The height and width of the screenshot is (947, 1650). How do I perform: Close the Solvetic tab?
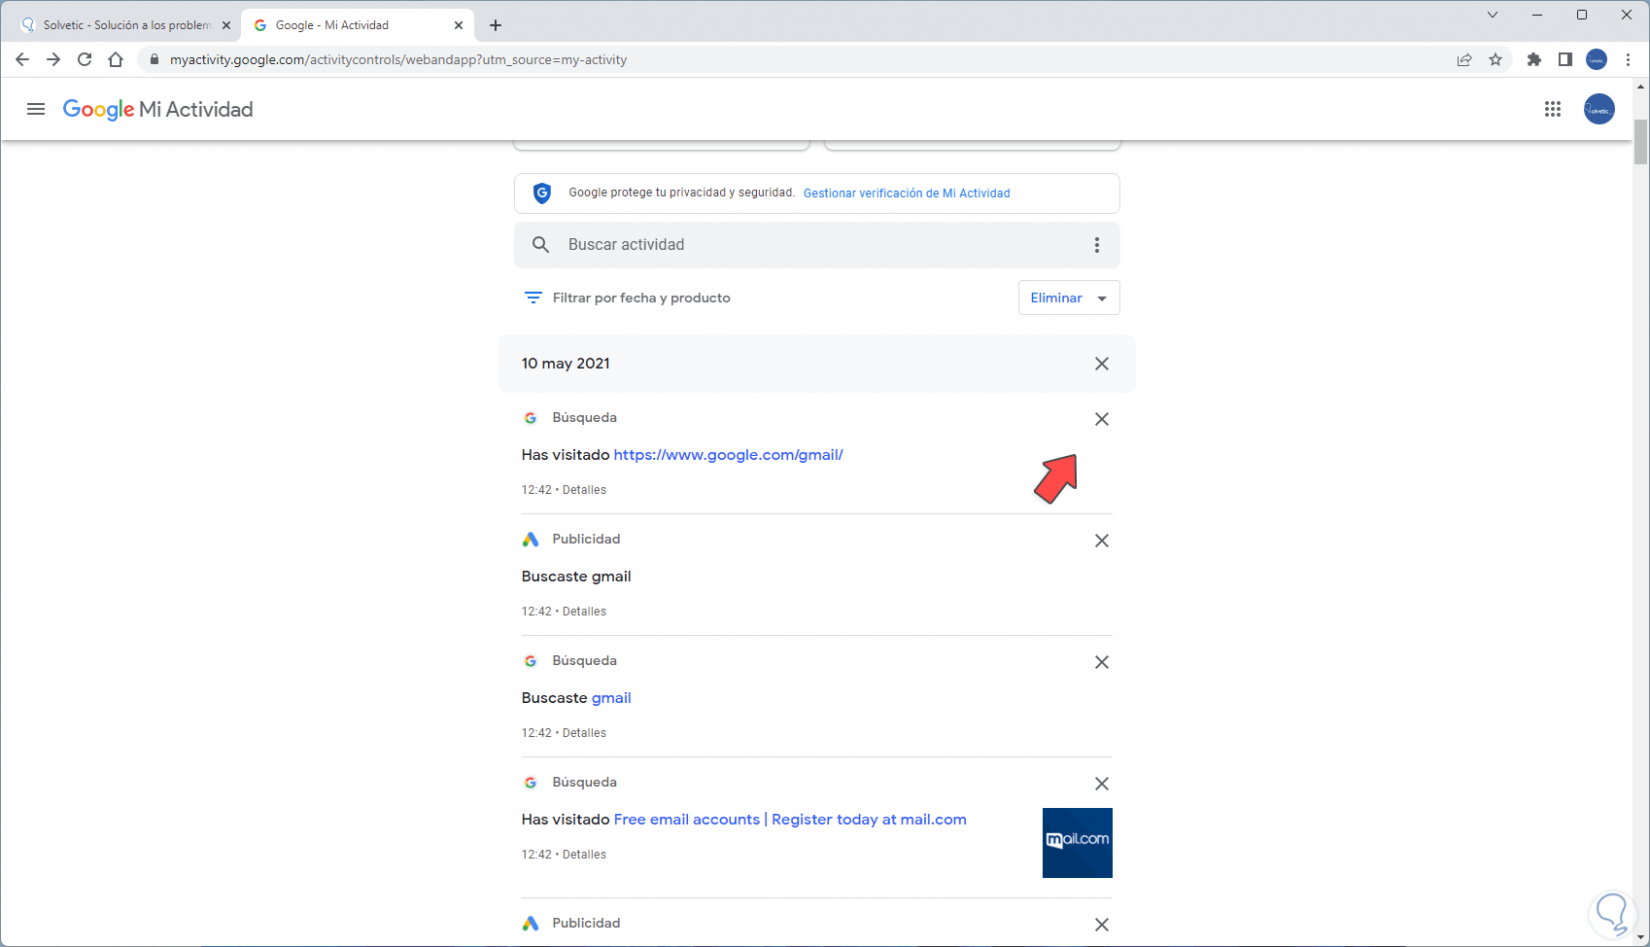point(226,25)
